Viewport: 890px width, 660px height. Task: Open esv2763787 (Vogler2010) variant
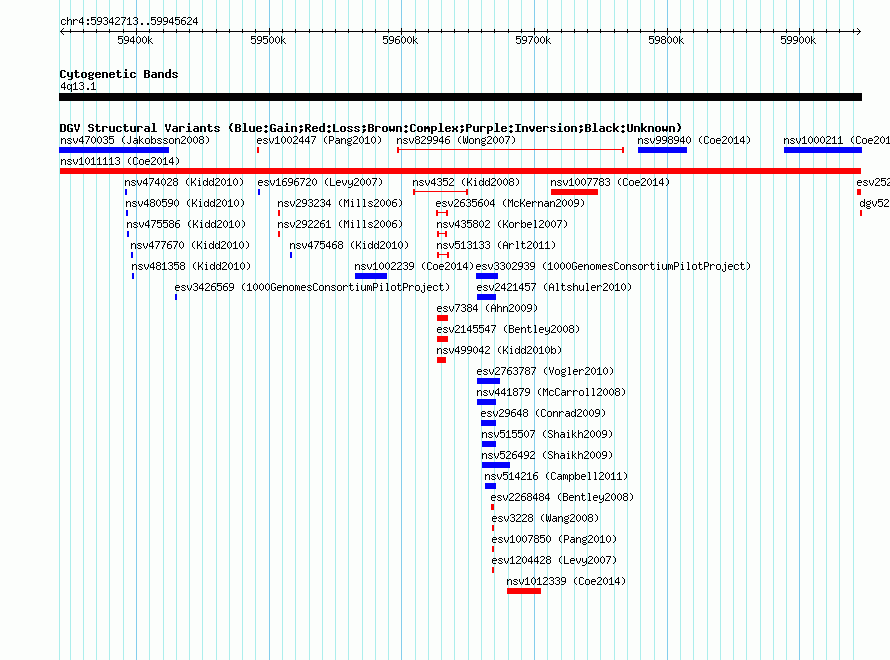tap(545, 371)
